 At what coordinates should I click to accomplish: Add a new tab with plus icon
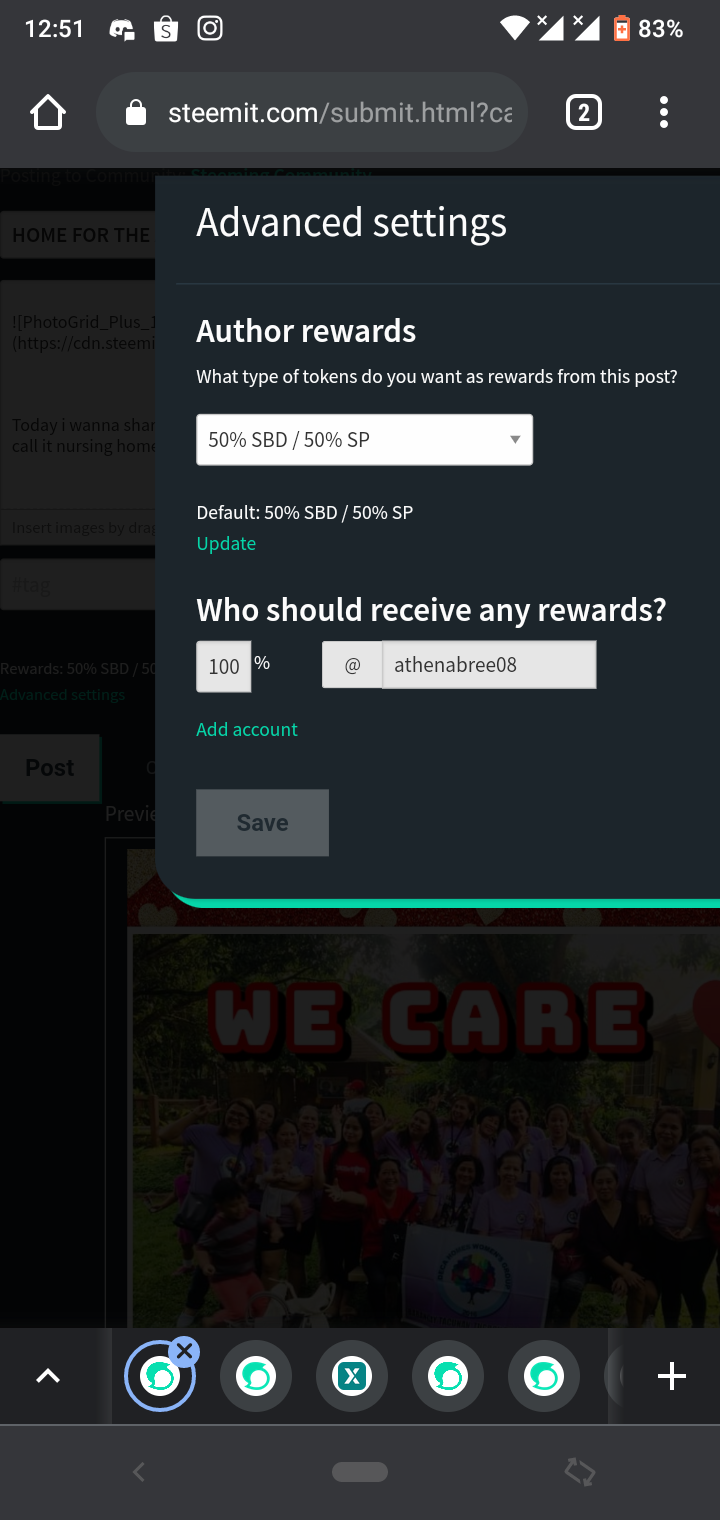coord(672,1377)
